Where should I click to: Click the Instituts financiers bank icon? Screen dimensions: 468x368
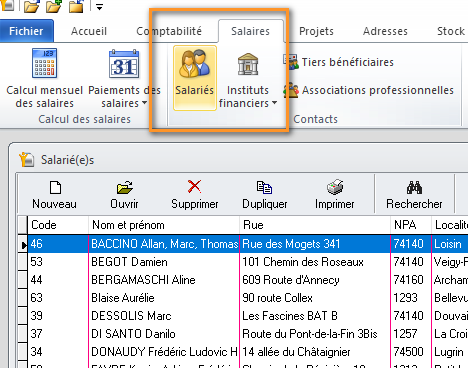pos(248,64)
